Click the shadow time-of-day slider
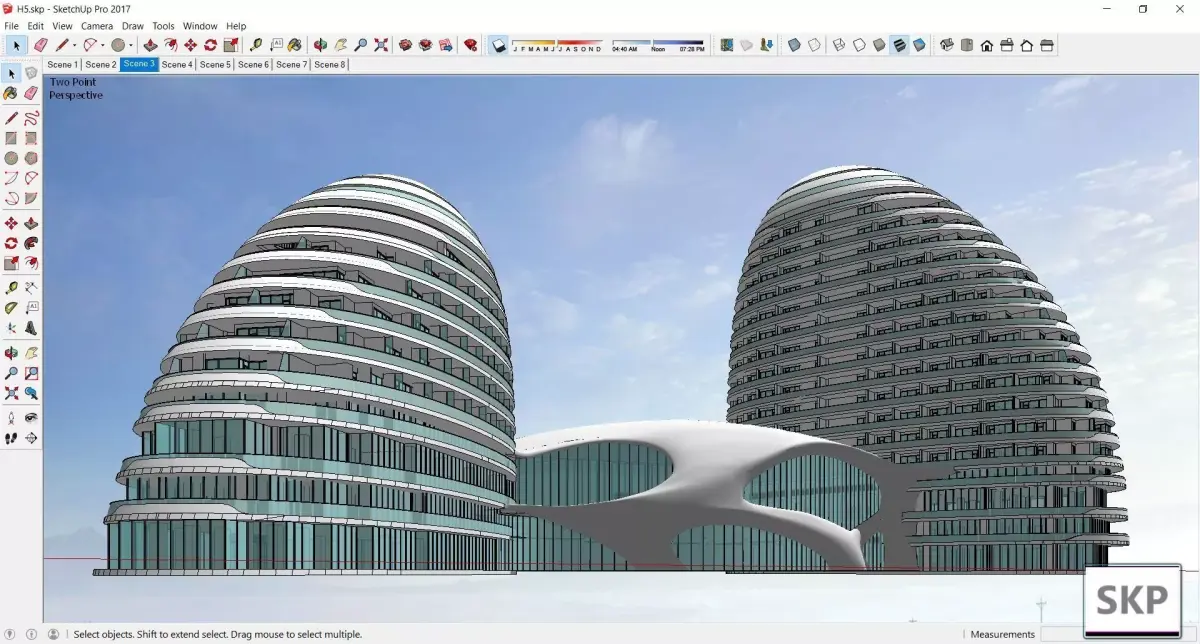 point(658,45)
